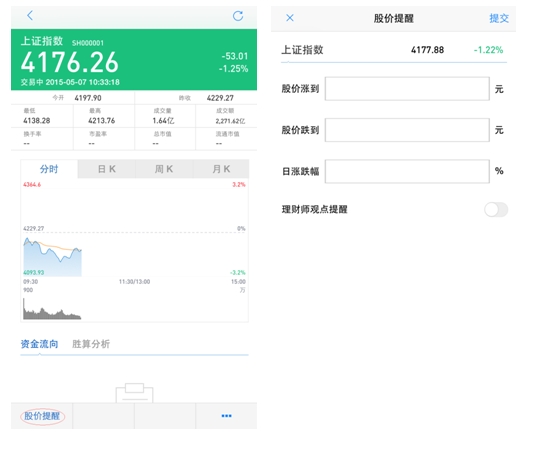Tap the volume bar chart
538x449 pixels.
(134, 306)
